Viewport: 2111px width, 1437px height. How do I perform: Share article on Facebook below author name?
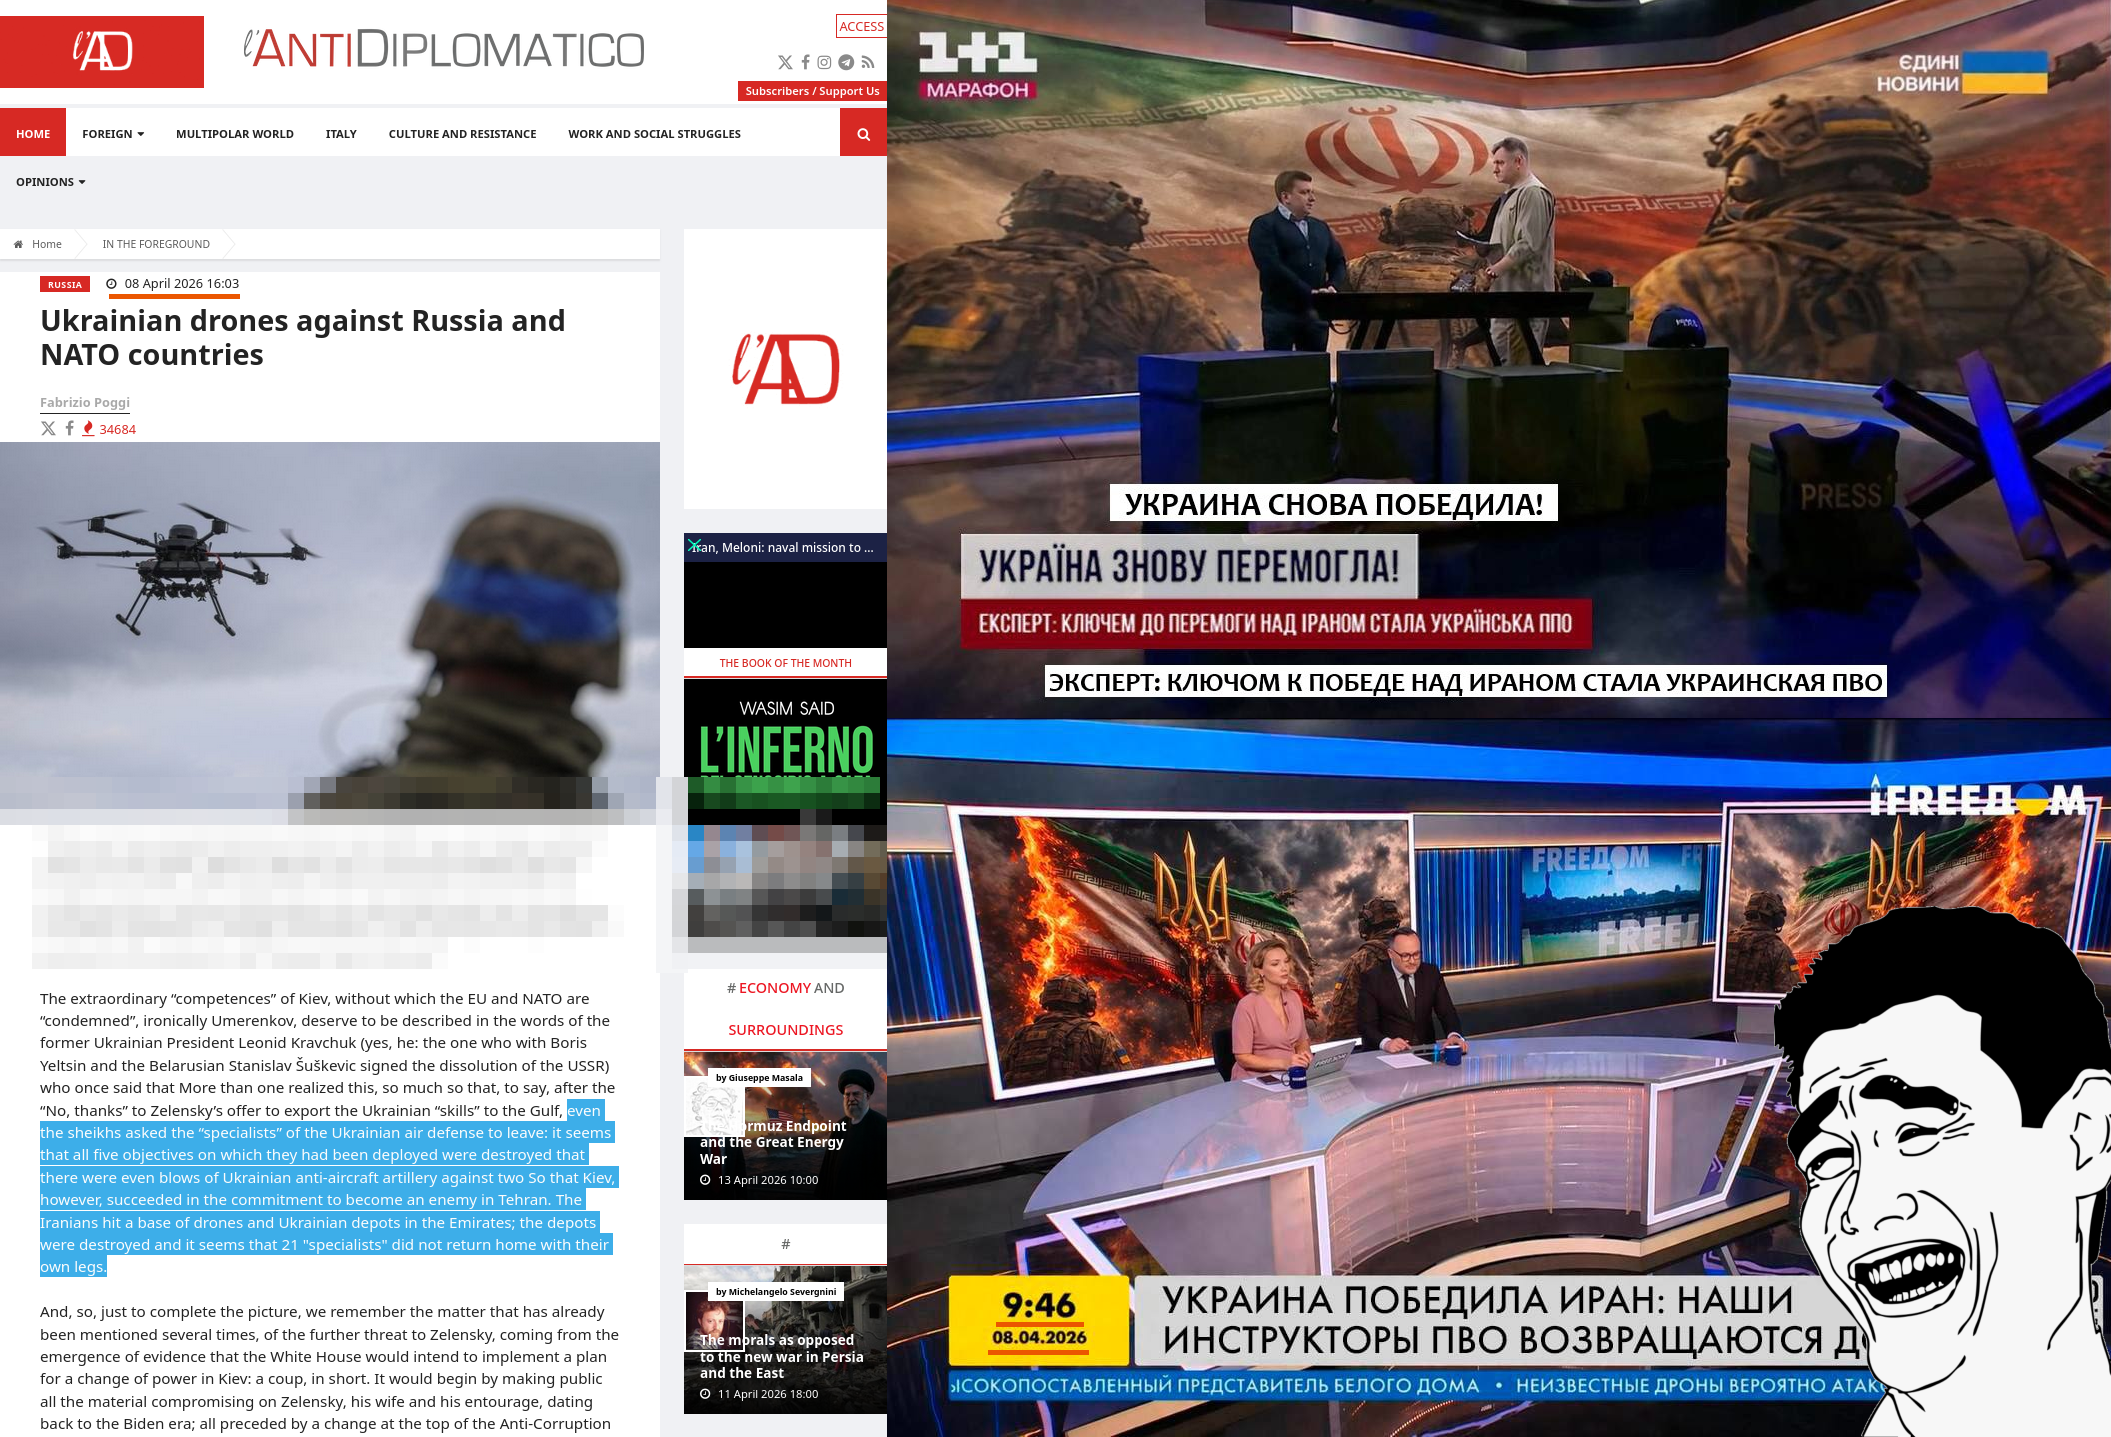(x=69, y=428)
